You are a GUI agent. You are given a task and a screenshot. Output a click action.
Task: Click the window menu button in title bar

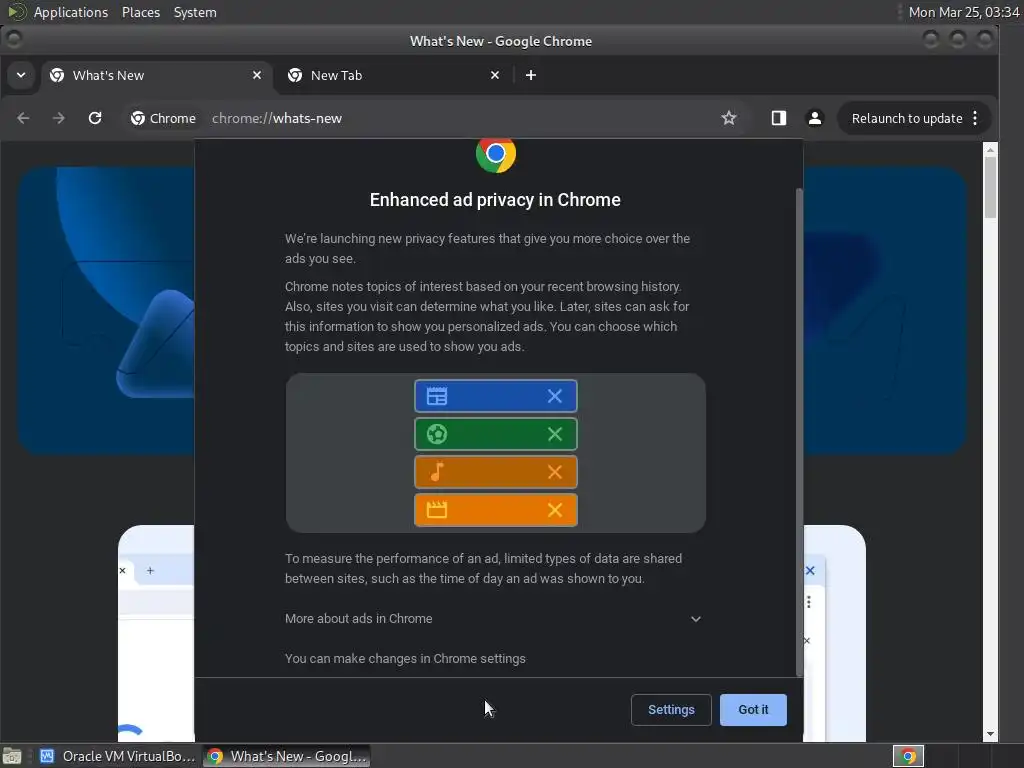point(14,40)
